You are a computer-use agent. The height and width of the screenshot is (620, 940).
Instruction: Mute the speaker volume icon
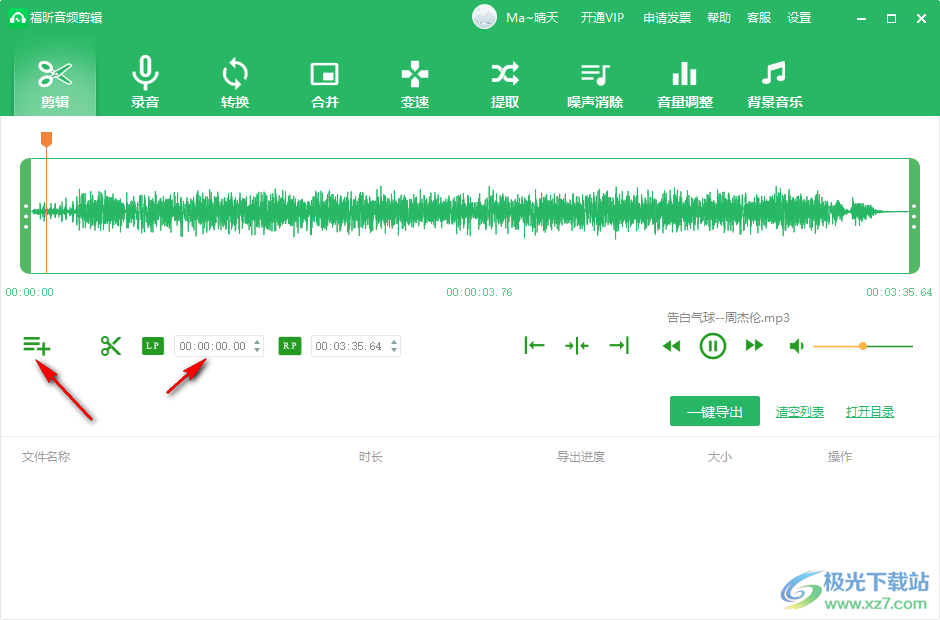797,346
